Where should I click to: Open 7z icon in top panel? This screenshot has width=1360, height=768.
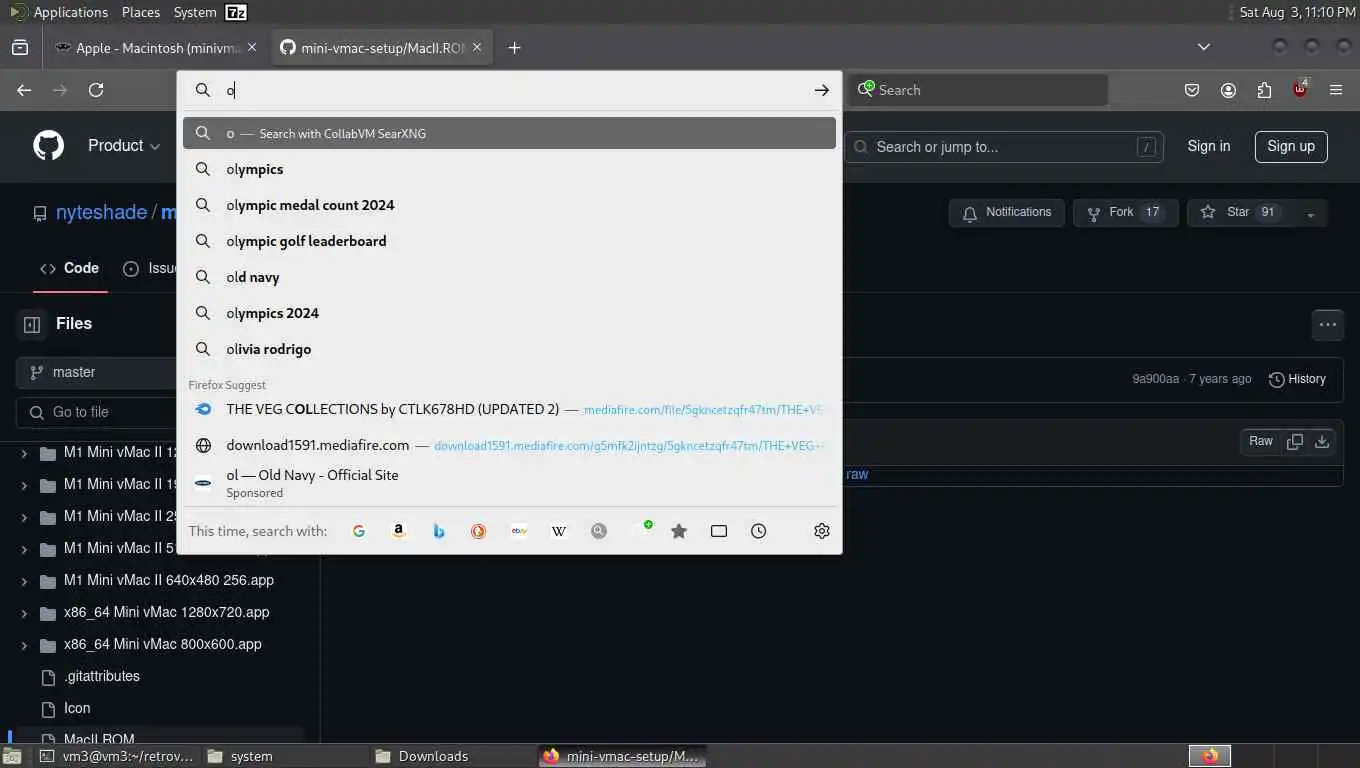click(236, 12)
